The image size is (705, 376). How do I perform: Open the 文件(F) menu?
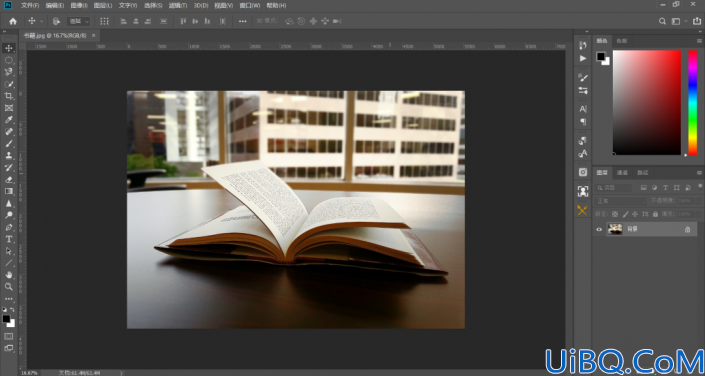[30, 5]
